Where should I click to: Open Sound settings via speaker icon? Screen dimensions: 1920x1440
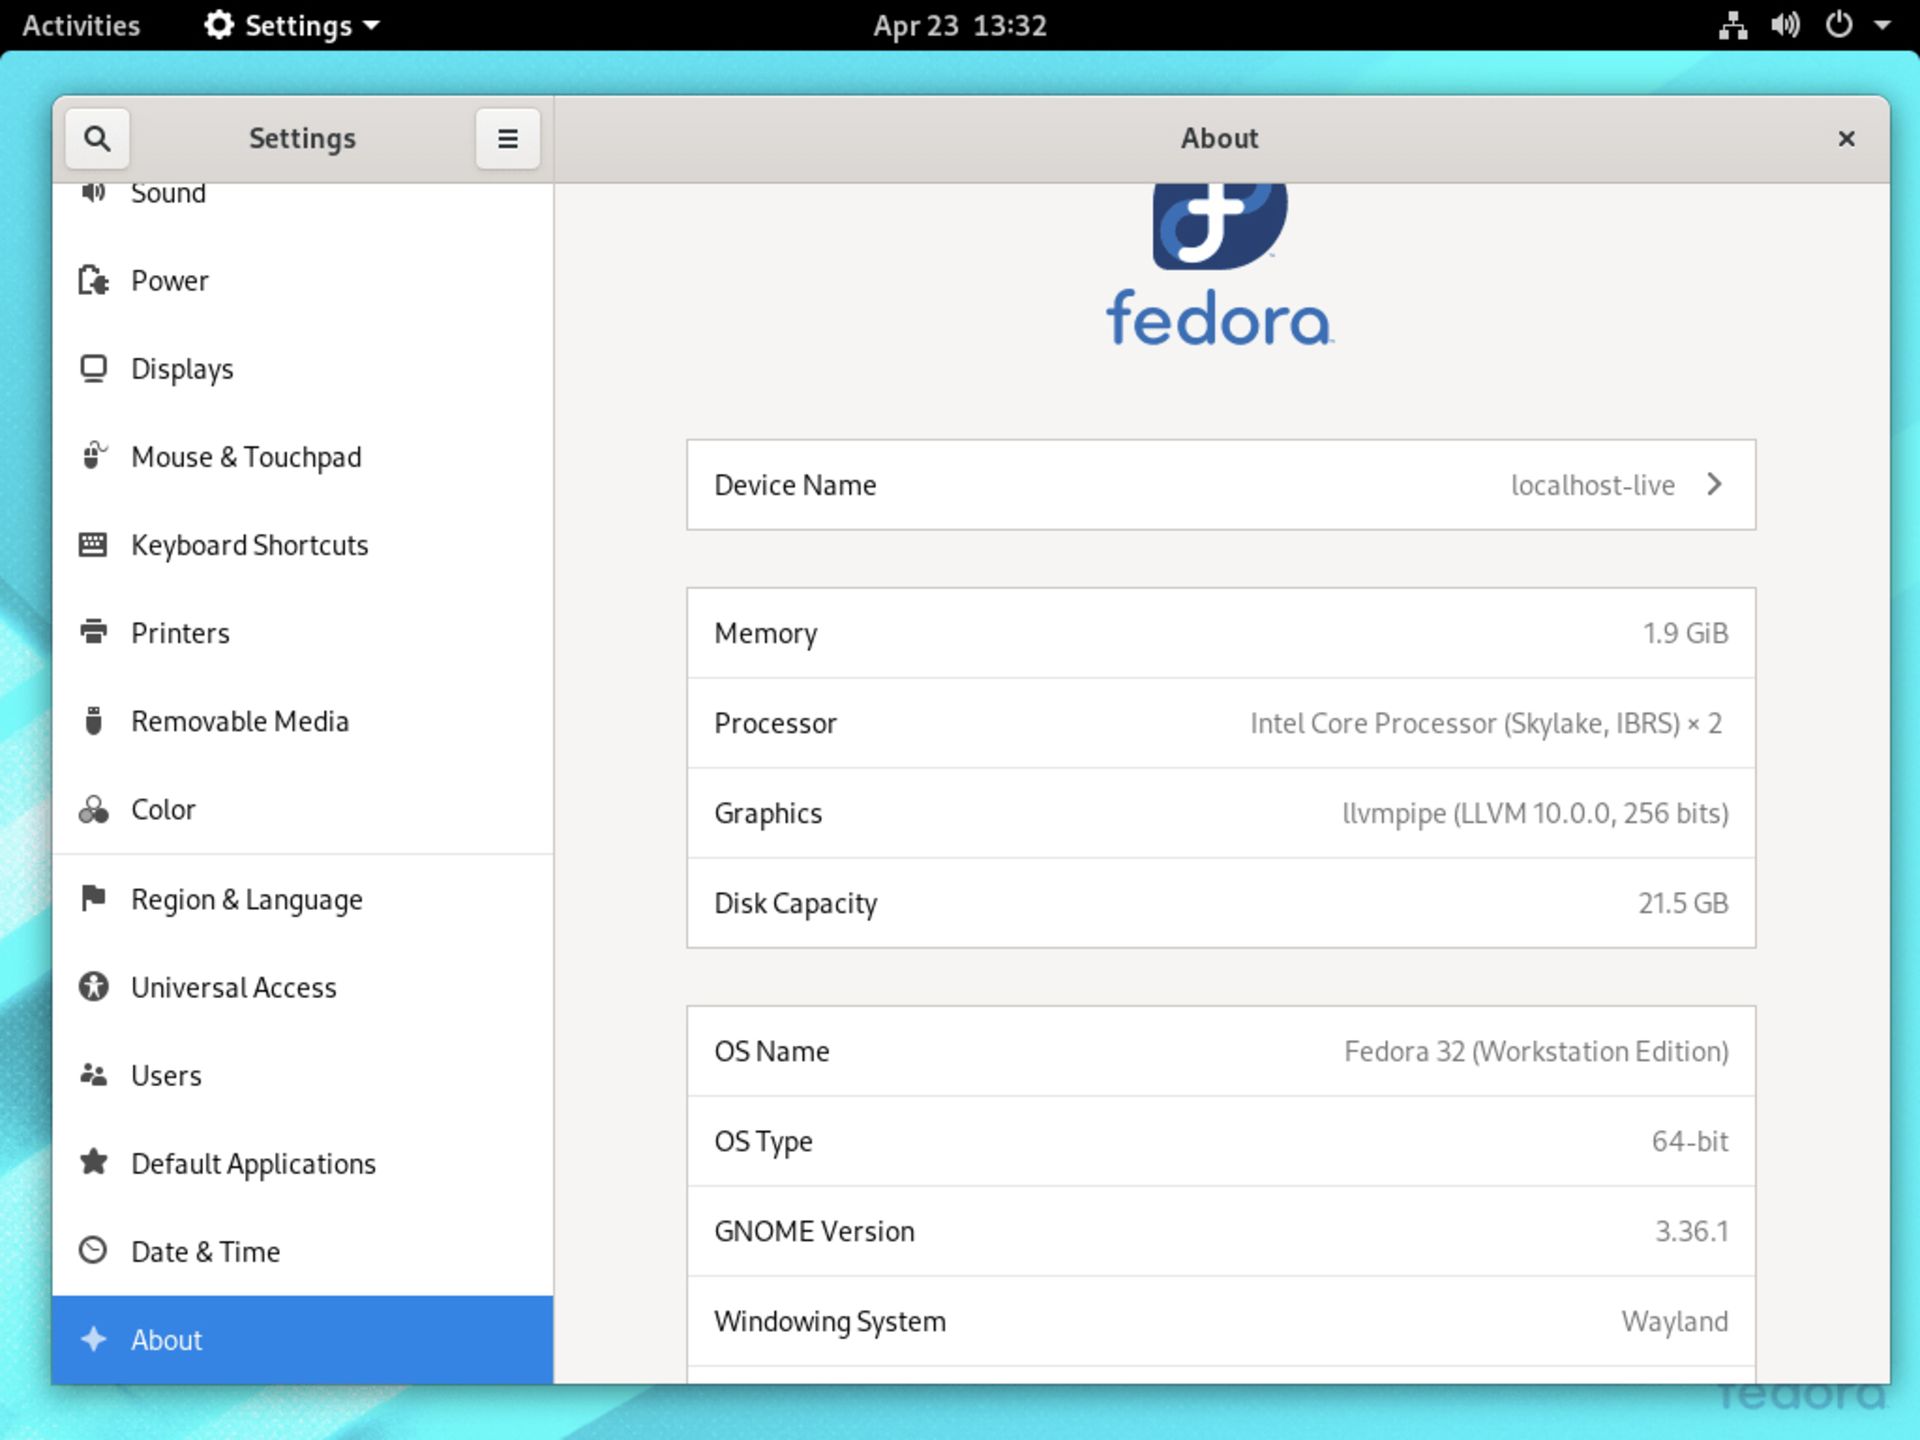pos(94,193)
